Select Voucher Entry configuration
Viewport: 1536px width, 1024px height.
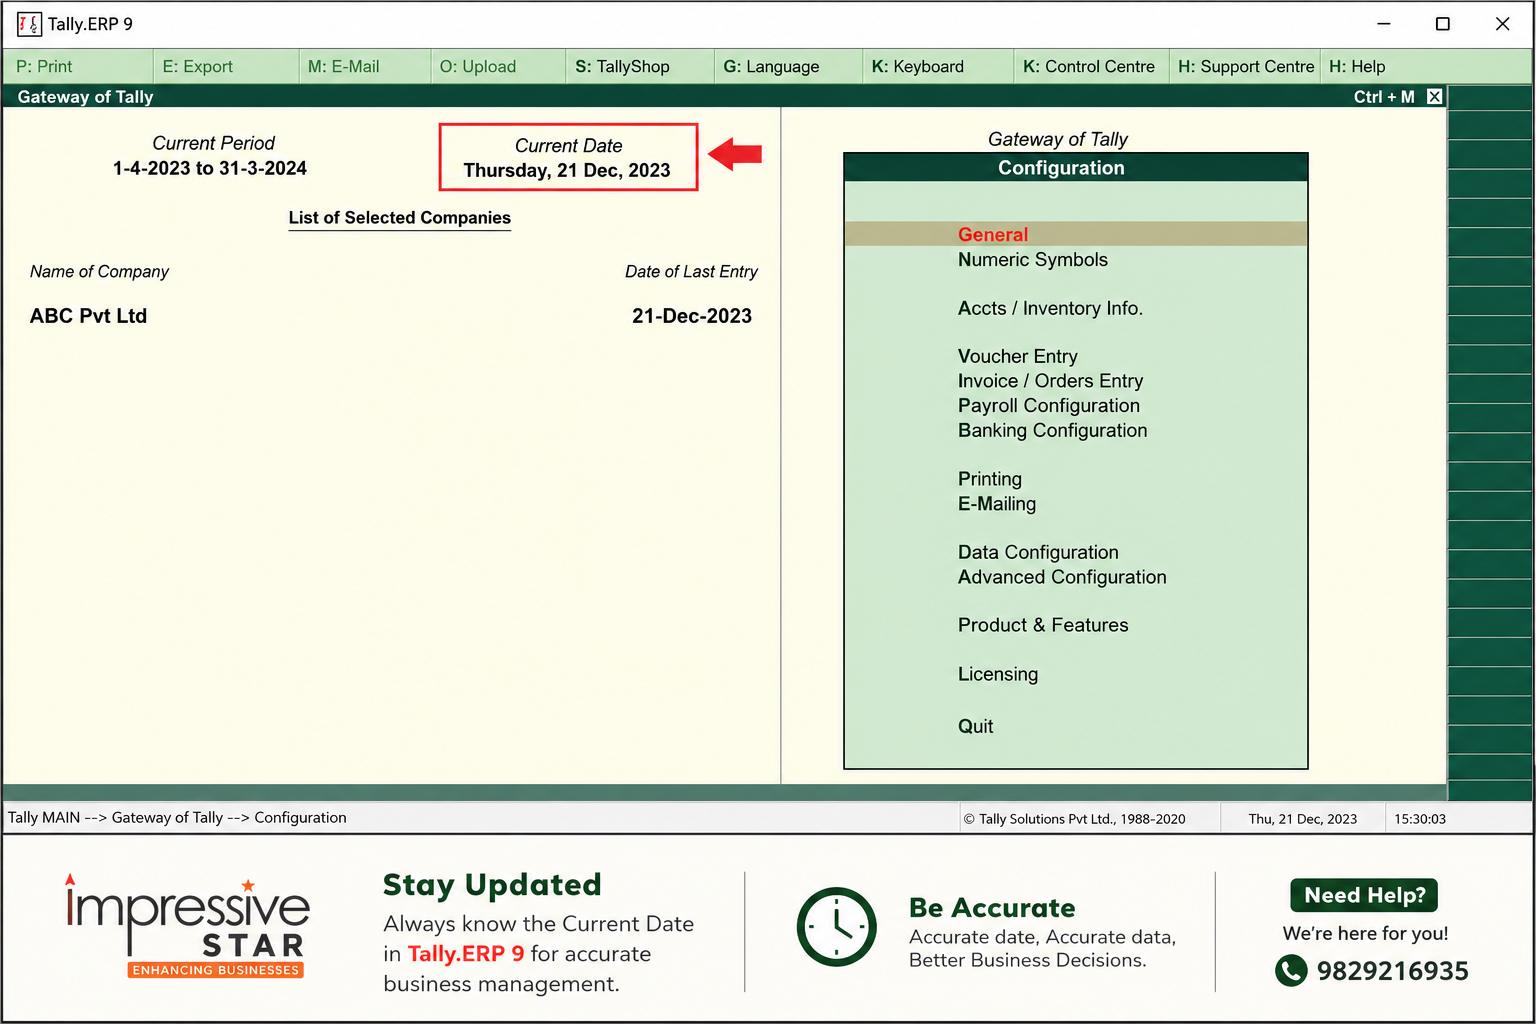tap(1017, 357)
